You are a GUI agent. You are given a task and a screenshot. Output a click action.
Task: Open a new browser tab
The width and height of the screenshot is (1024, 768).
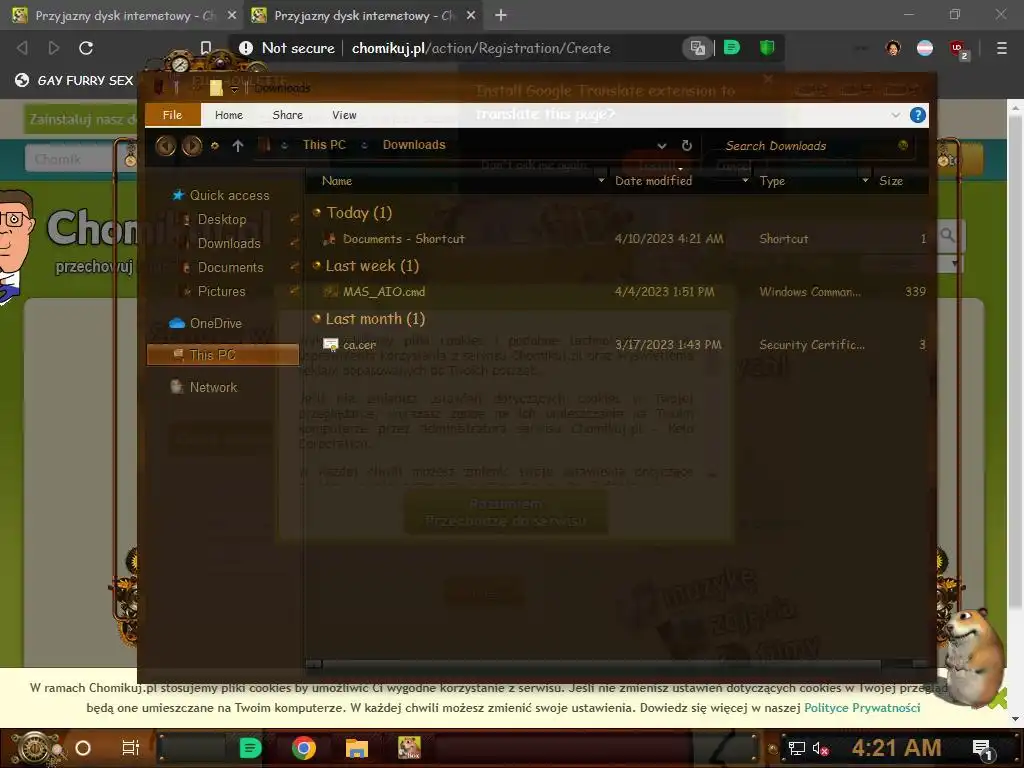[500, 14]
